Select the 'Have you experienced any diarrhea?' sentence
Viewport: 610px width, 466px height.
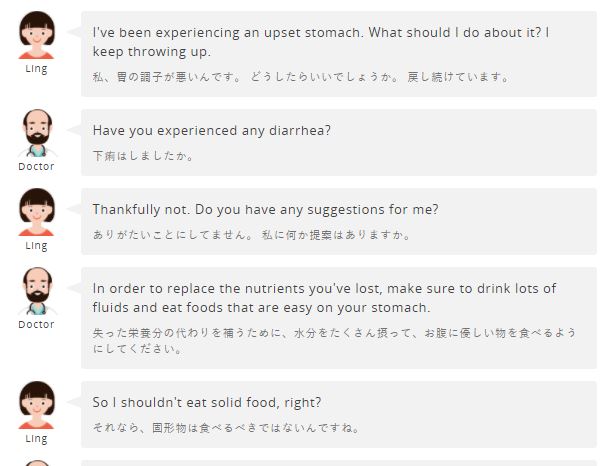[x=212, y=131]
